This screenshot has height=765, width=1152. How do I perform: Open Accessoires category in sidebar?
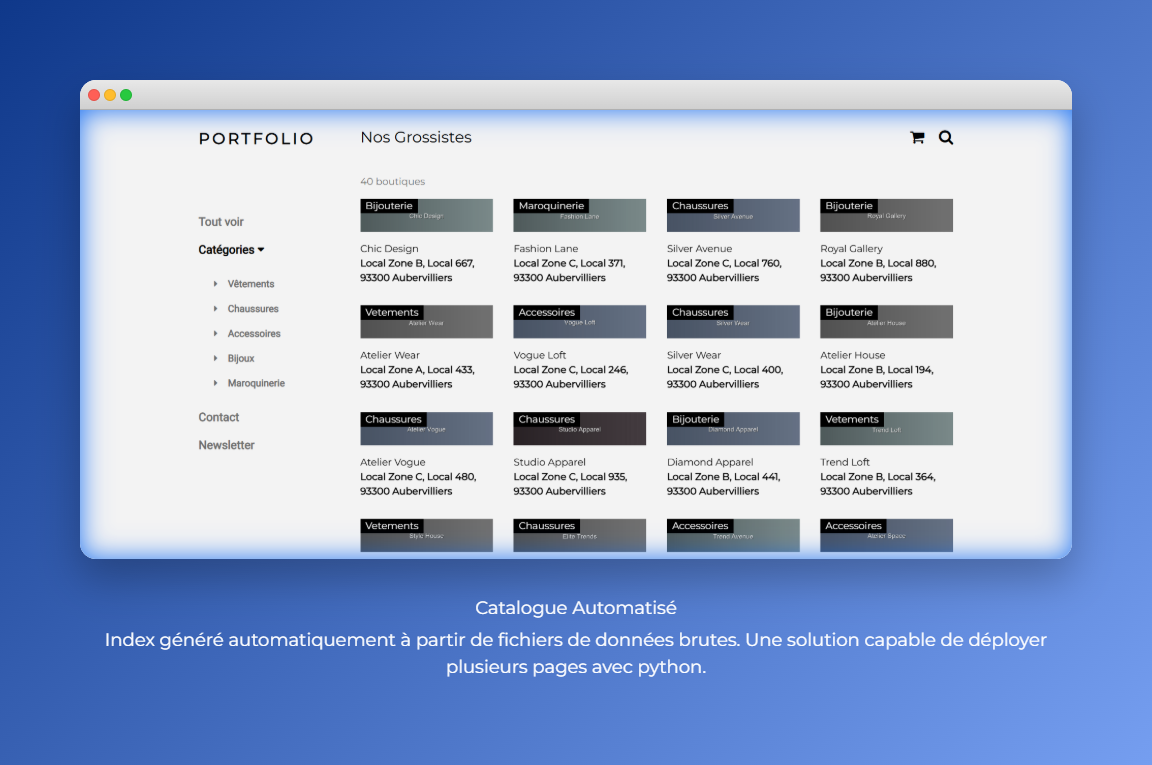point(254,334)
